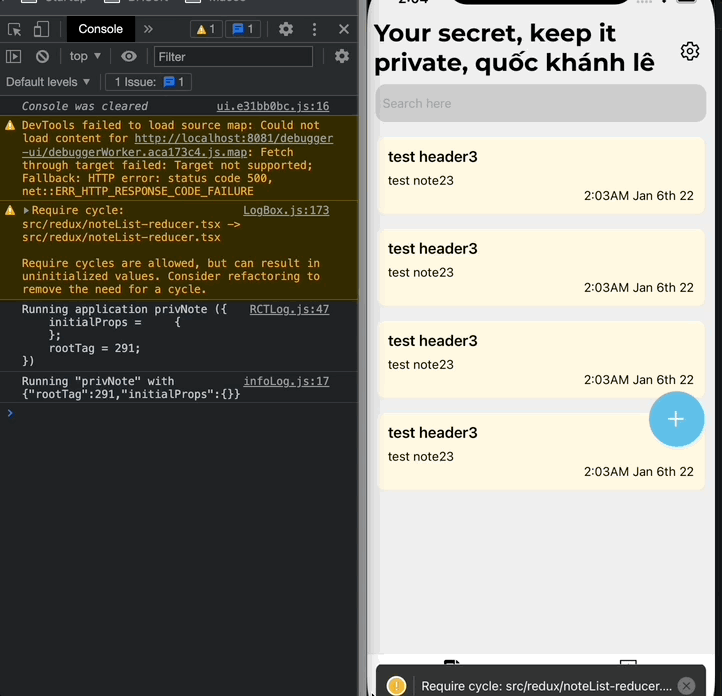Open the first test header3 note

click(x=541, y=175)
